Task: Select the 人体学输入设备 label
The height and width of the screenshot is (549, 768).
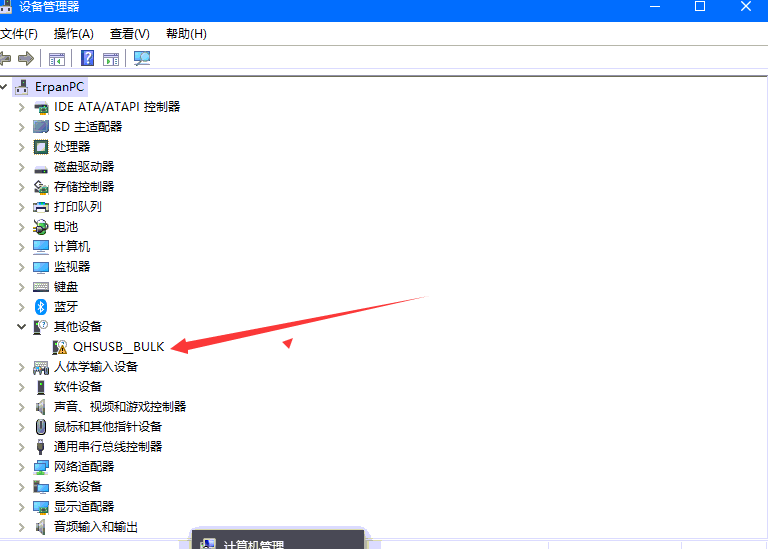Action: 96,367
